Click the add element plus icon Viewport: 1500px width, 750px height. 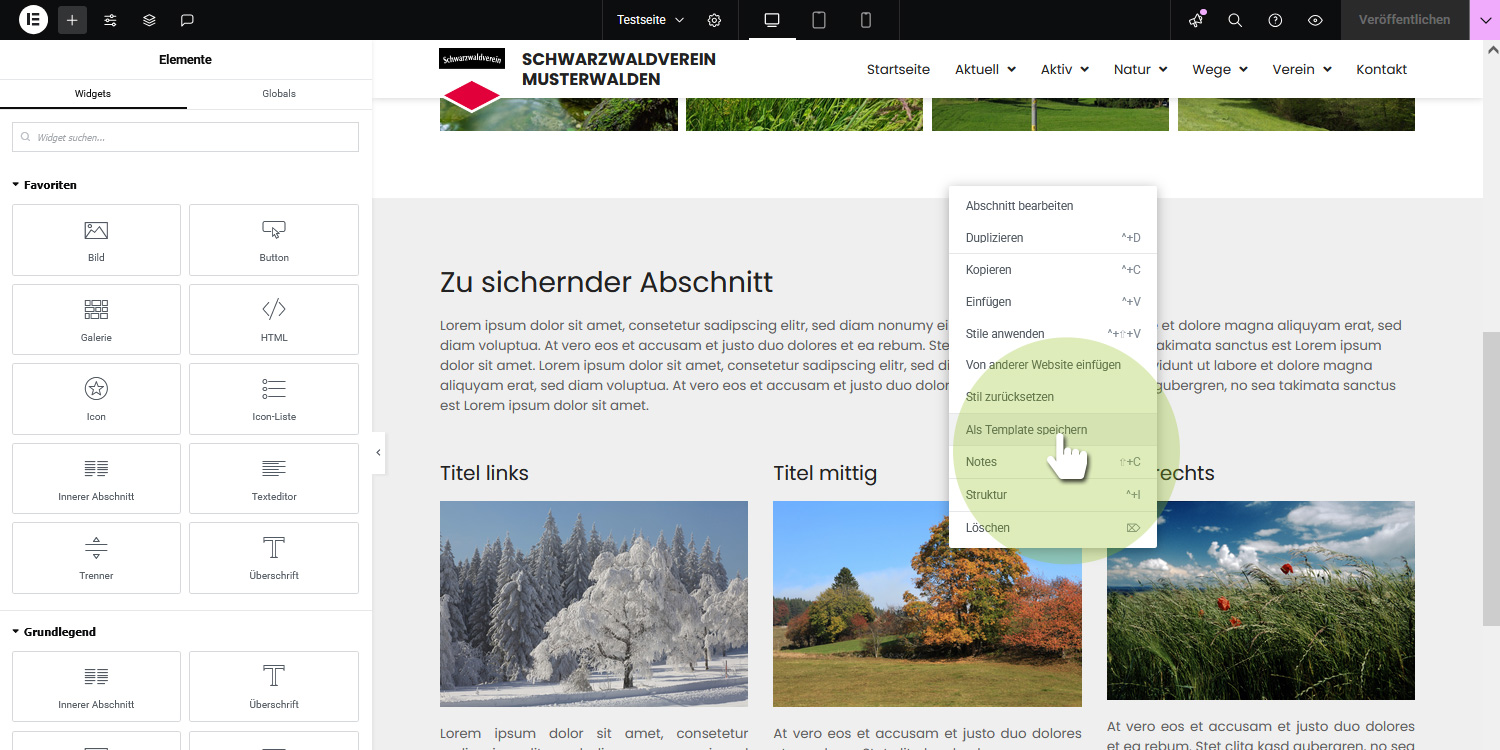pyautogui.click(x=72, y=20)
